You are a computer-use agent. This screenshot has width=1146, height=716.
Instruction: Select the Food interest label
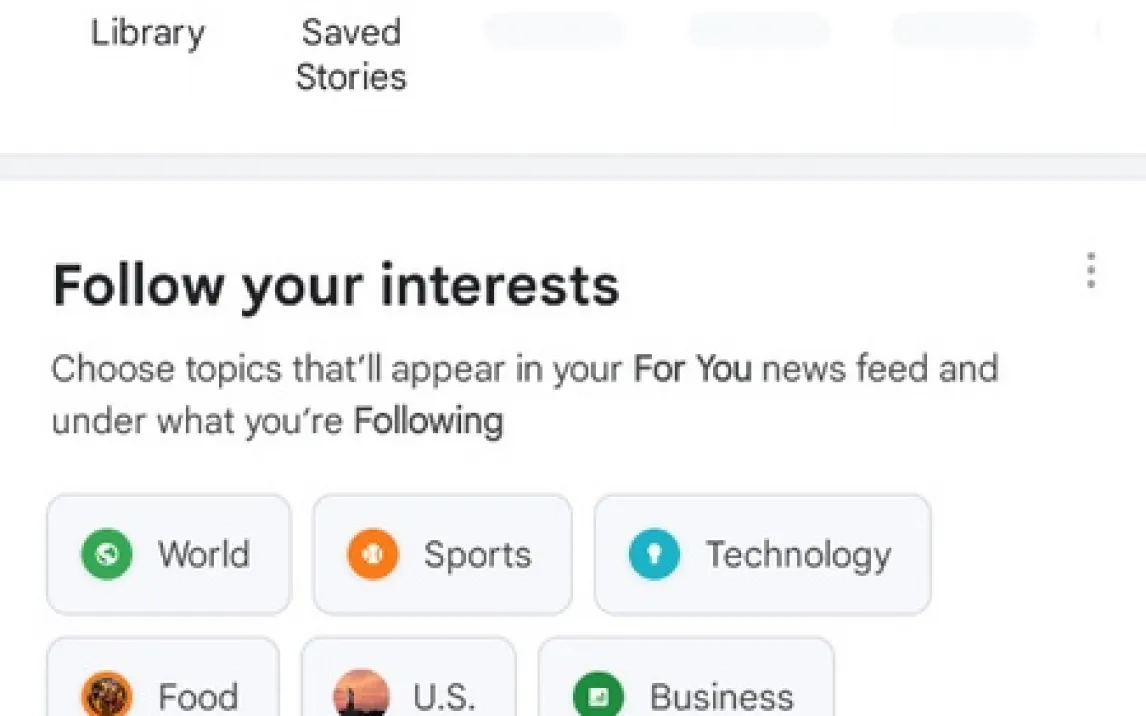[x=198, y=695]
